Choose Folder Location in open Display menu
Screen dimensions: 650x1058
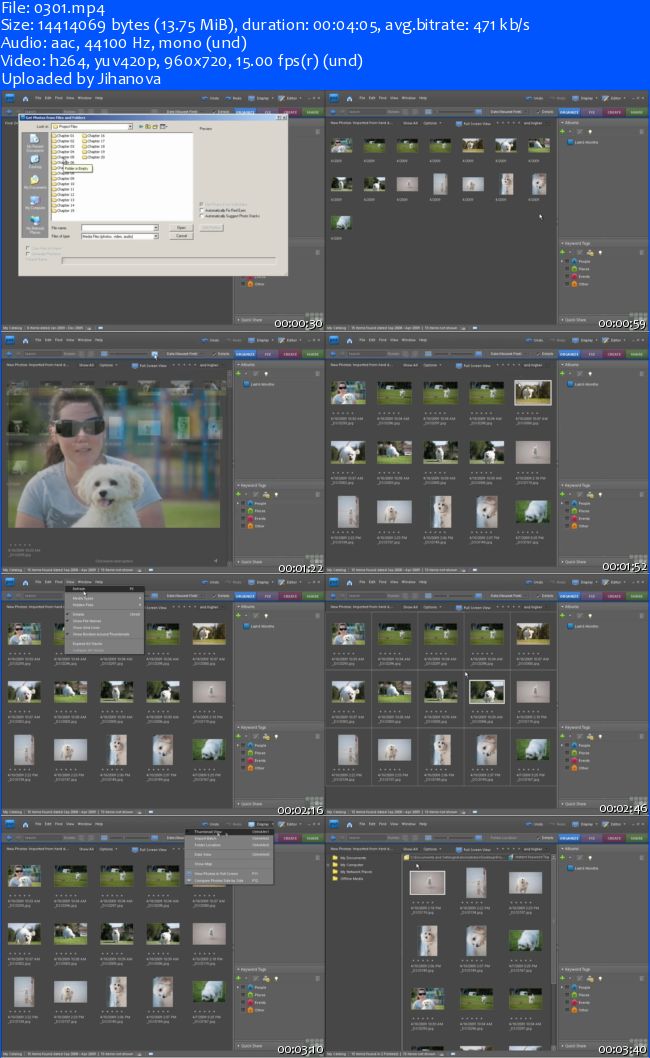(x=229, y=845)
